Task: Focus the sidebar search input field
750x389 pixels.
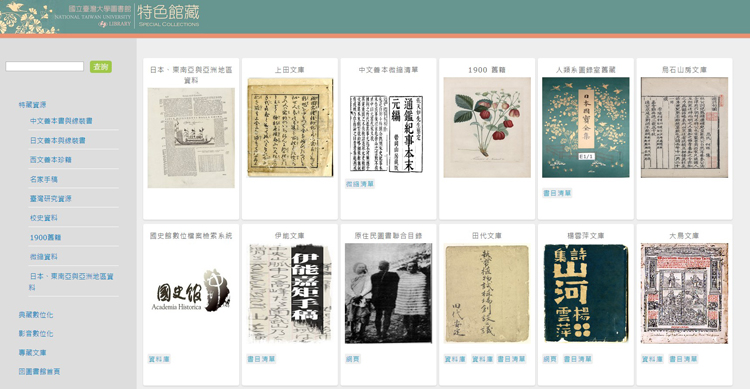Action: pyautogui.click(x=44, y=67)
